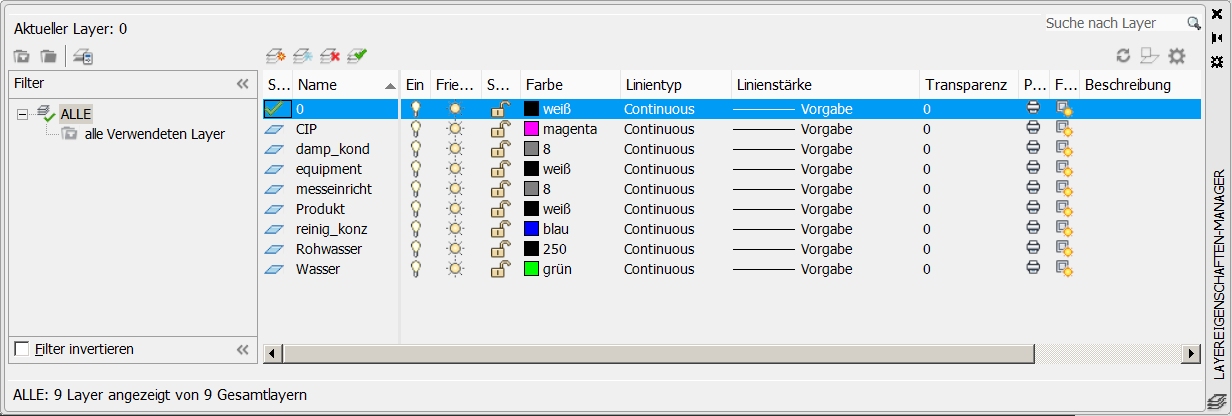This screenshot has width=1232, height=416.
Task: Click the New Property Filter icon
Action: (22, 56)
